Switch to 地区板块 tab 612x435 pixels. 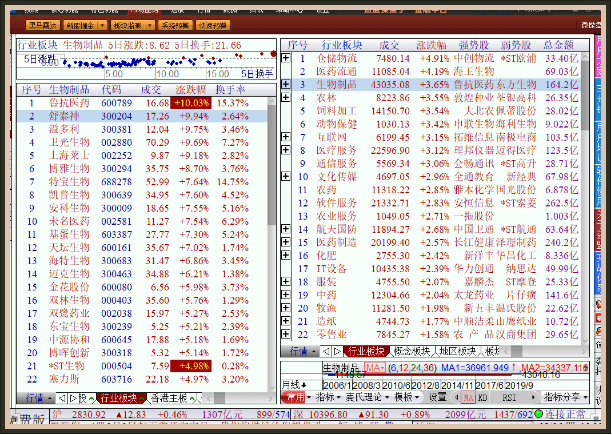[457, 352]
